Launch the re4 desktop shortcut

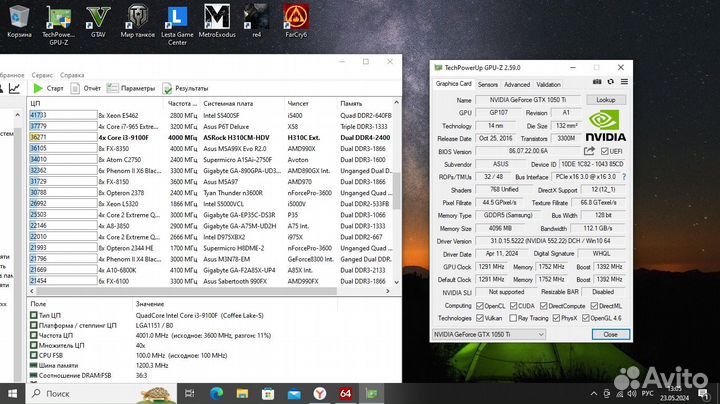[x=256, y=20]
